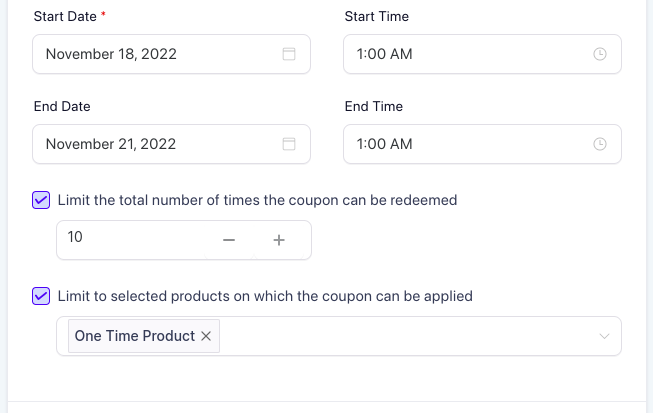This screenshot has width=653, height=413.
Task: Uncheck limit total redemptions checkbox
Action: (41, 200)
